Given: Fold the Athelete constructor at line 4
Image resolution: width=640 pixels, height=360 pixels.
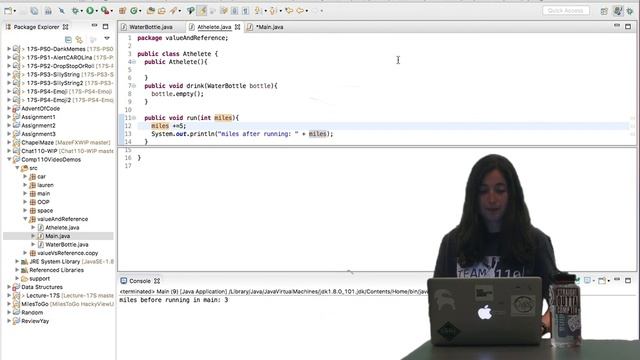Looking at the screenshot, I should click(133, 62).
